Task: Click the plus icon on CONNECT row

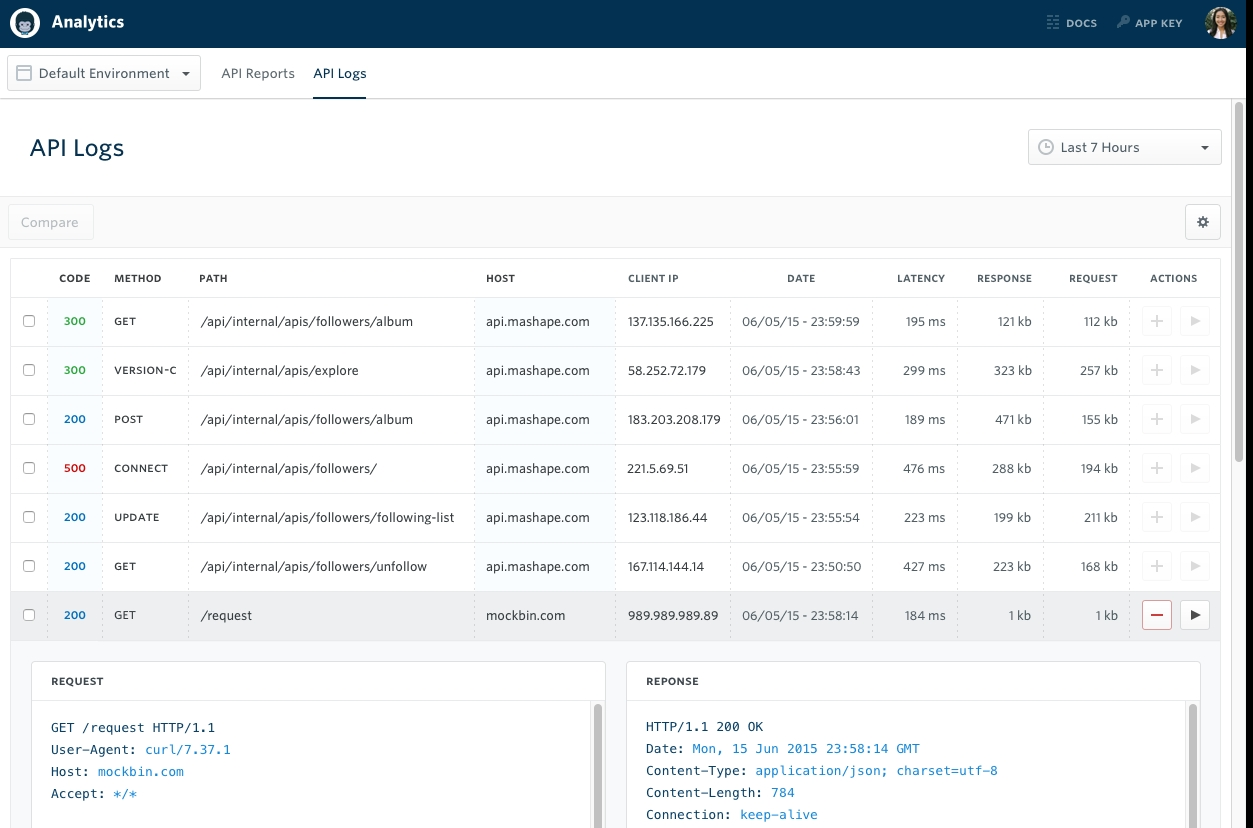Action: (x=1157, y=468)
